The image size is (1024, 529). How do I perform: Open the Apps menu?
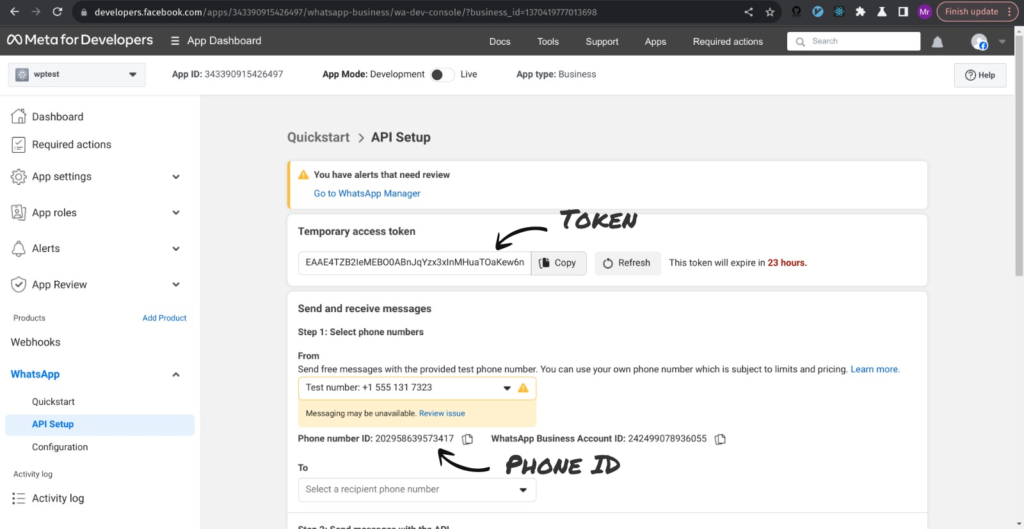[656, 42]
